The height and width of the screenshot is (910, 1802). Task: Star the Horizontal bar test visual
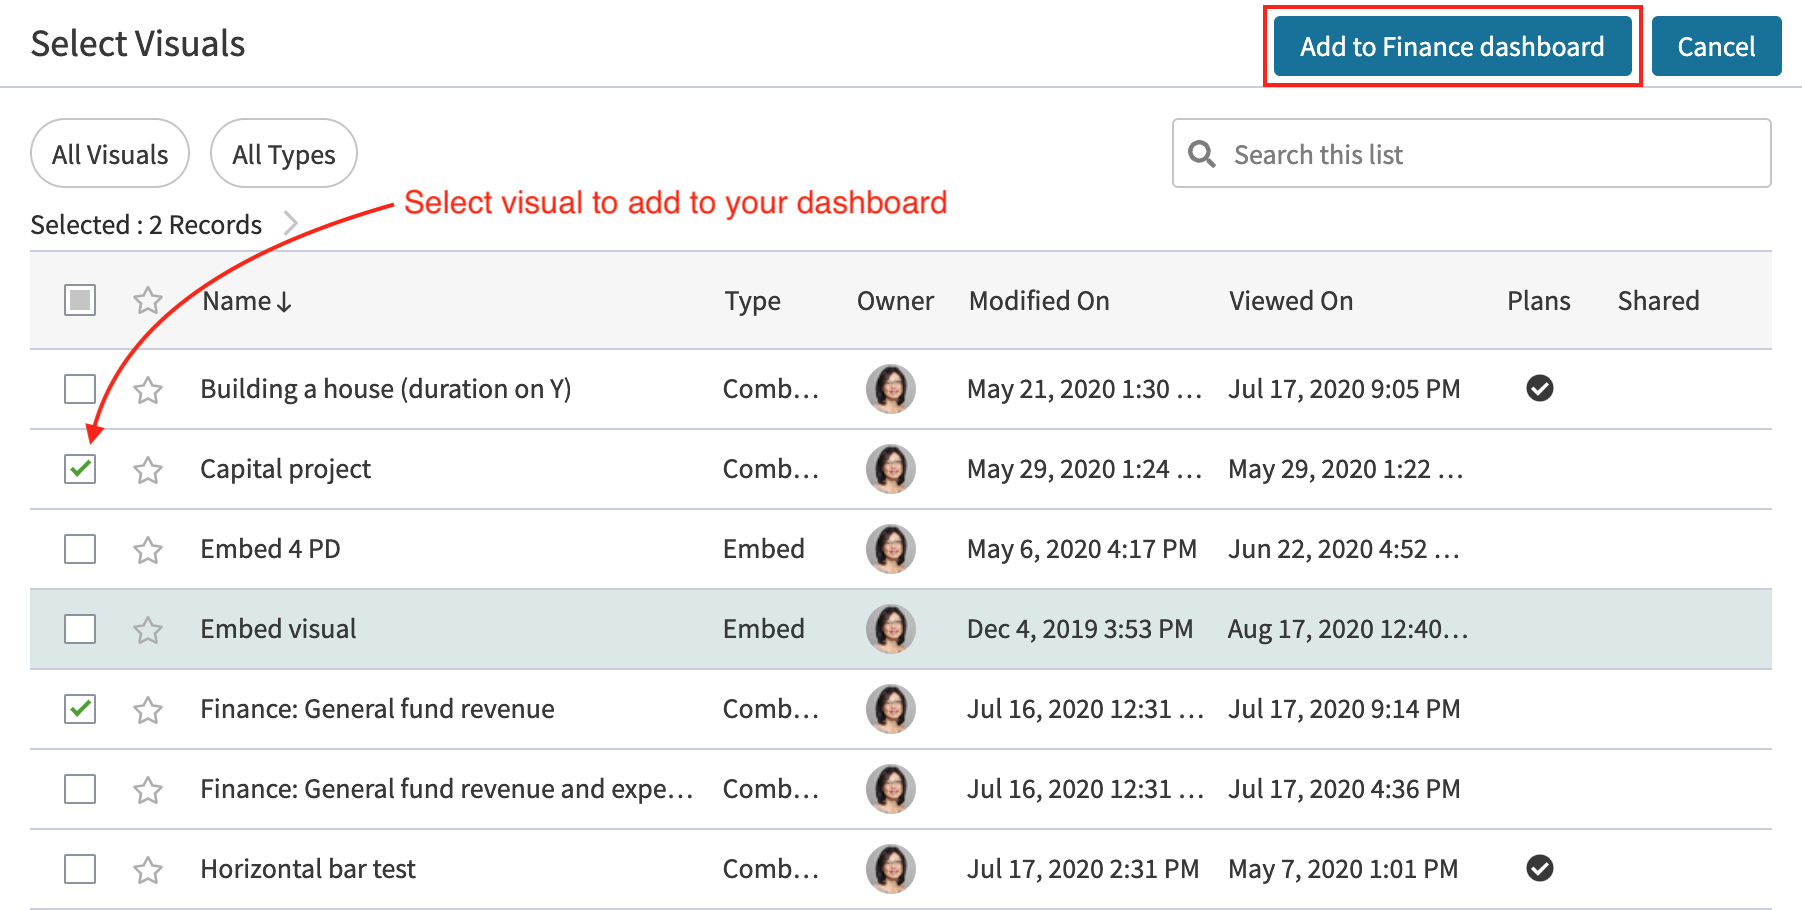[x=148, y=869]
